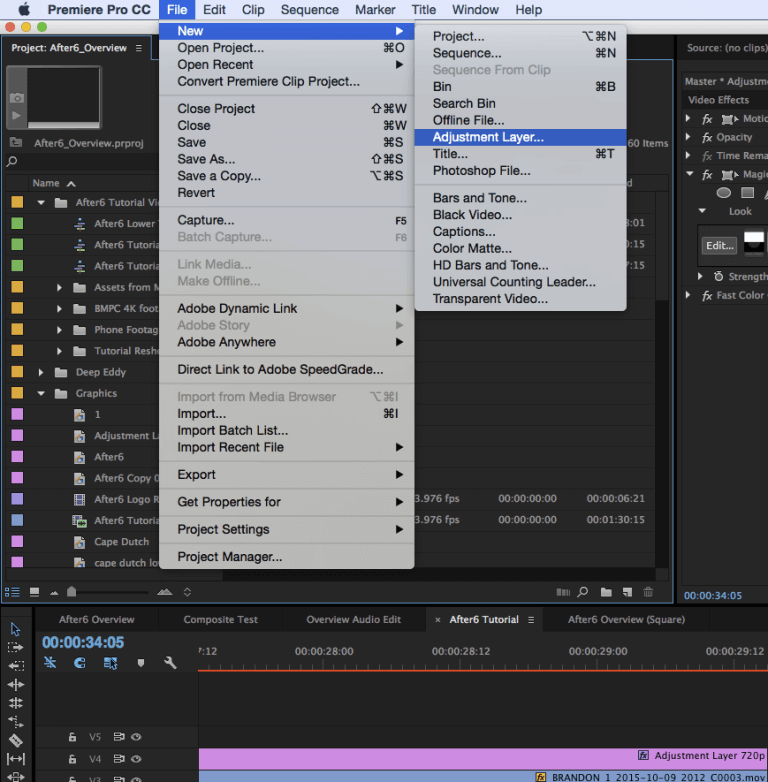768x782 pixels.
Task: Open the Sort Icons control in project panel
Action: pos(187,592)
